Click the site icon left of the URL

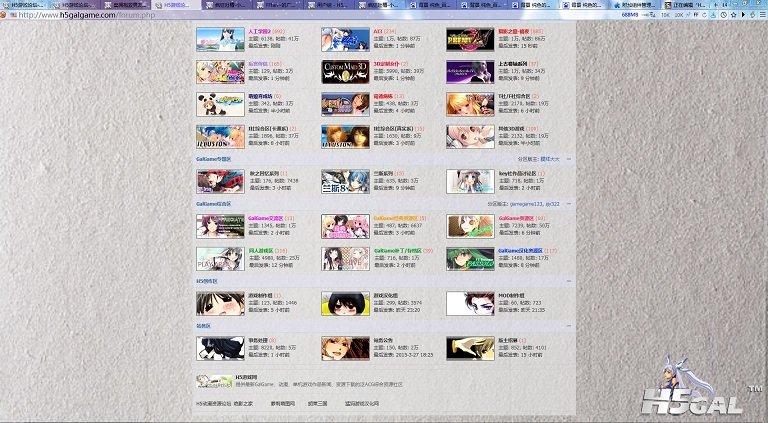pos(13,15)
